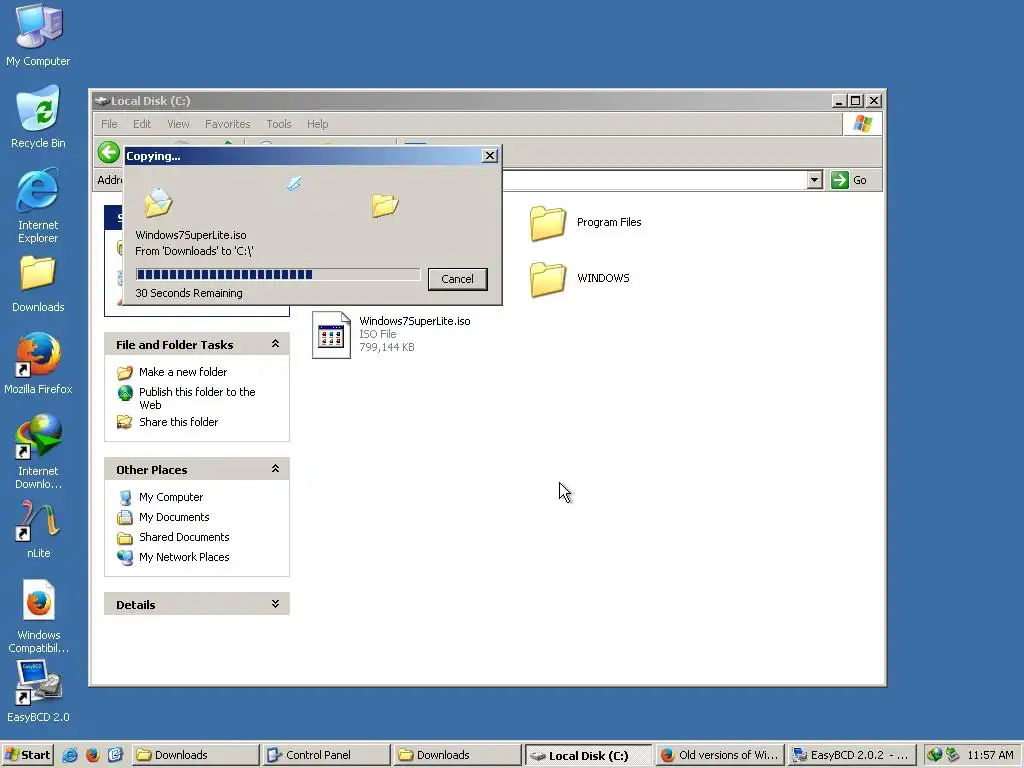Switch to Control Panel taskbar button
This screenshot has height=768, width=1024.
(x=327, y=755)
